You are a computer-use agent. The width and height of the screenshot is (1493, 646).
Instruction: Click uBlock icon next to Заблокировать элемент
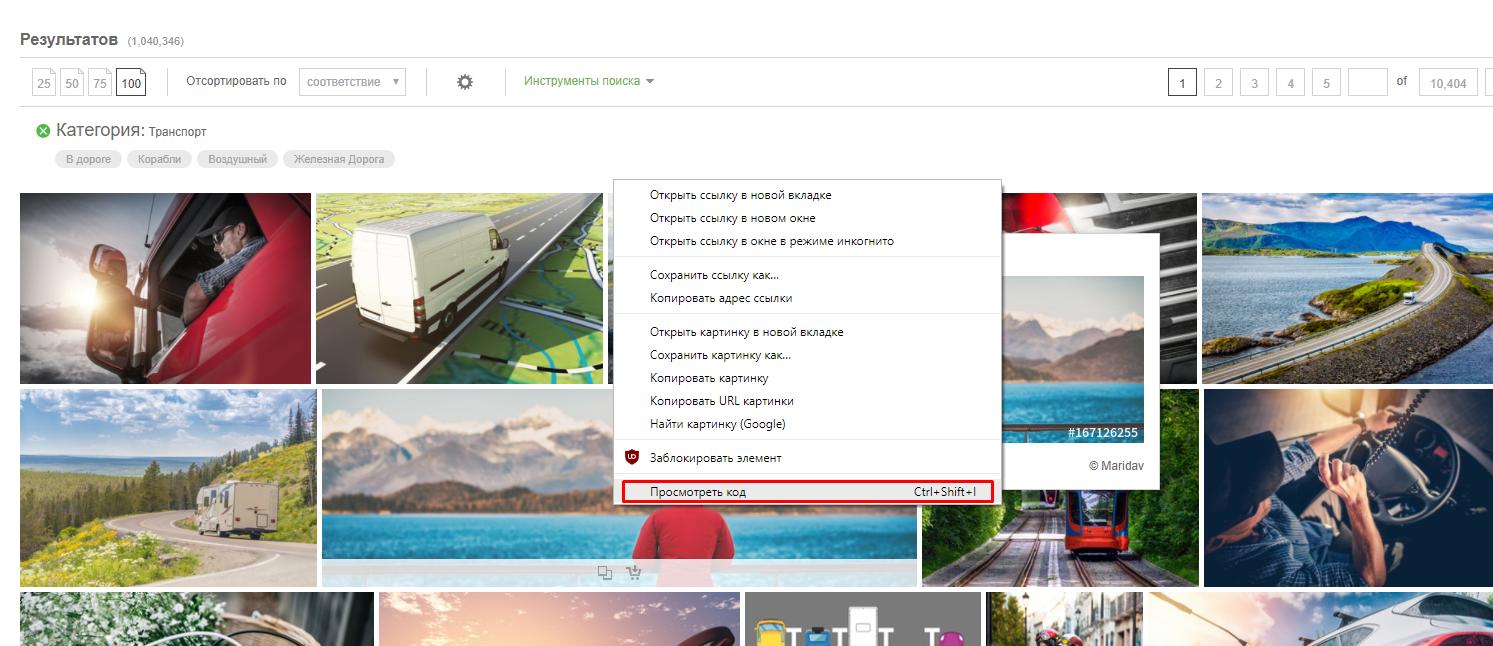click(x=632, y=457)
